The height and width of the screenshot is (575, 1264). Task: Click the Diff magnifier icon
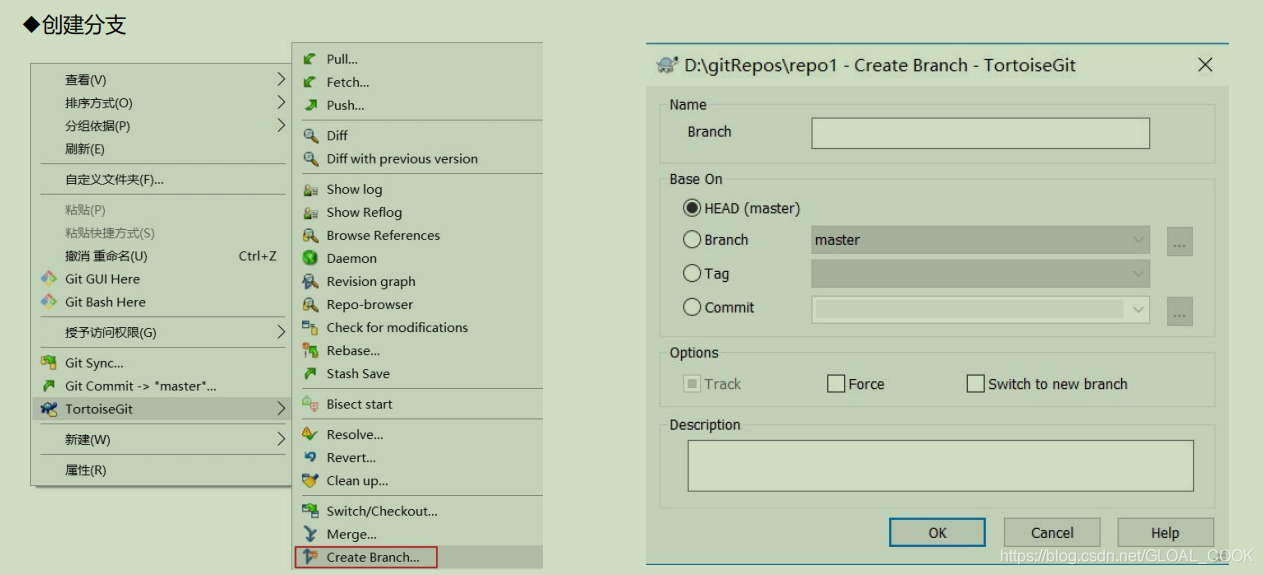click(310, 135)
